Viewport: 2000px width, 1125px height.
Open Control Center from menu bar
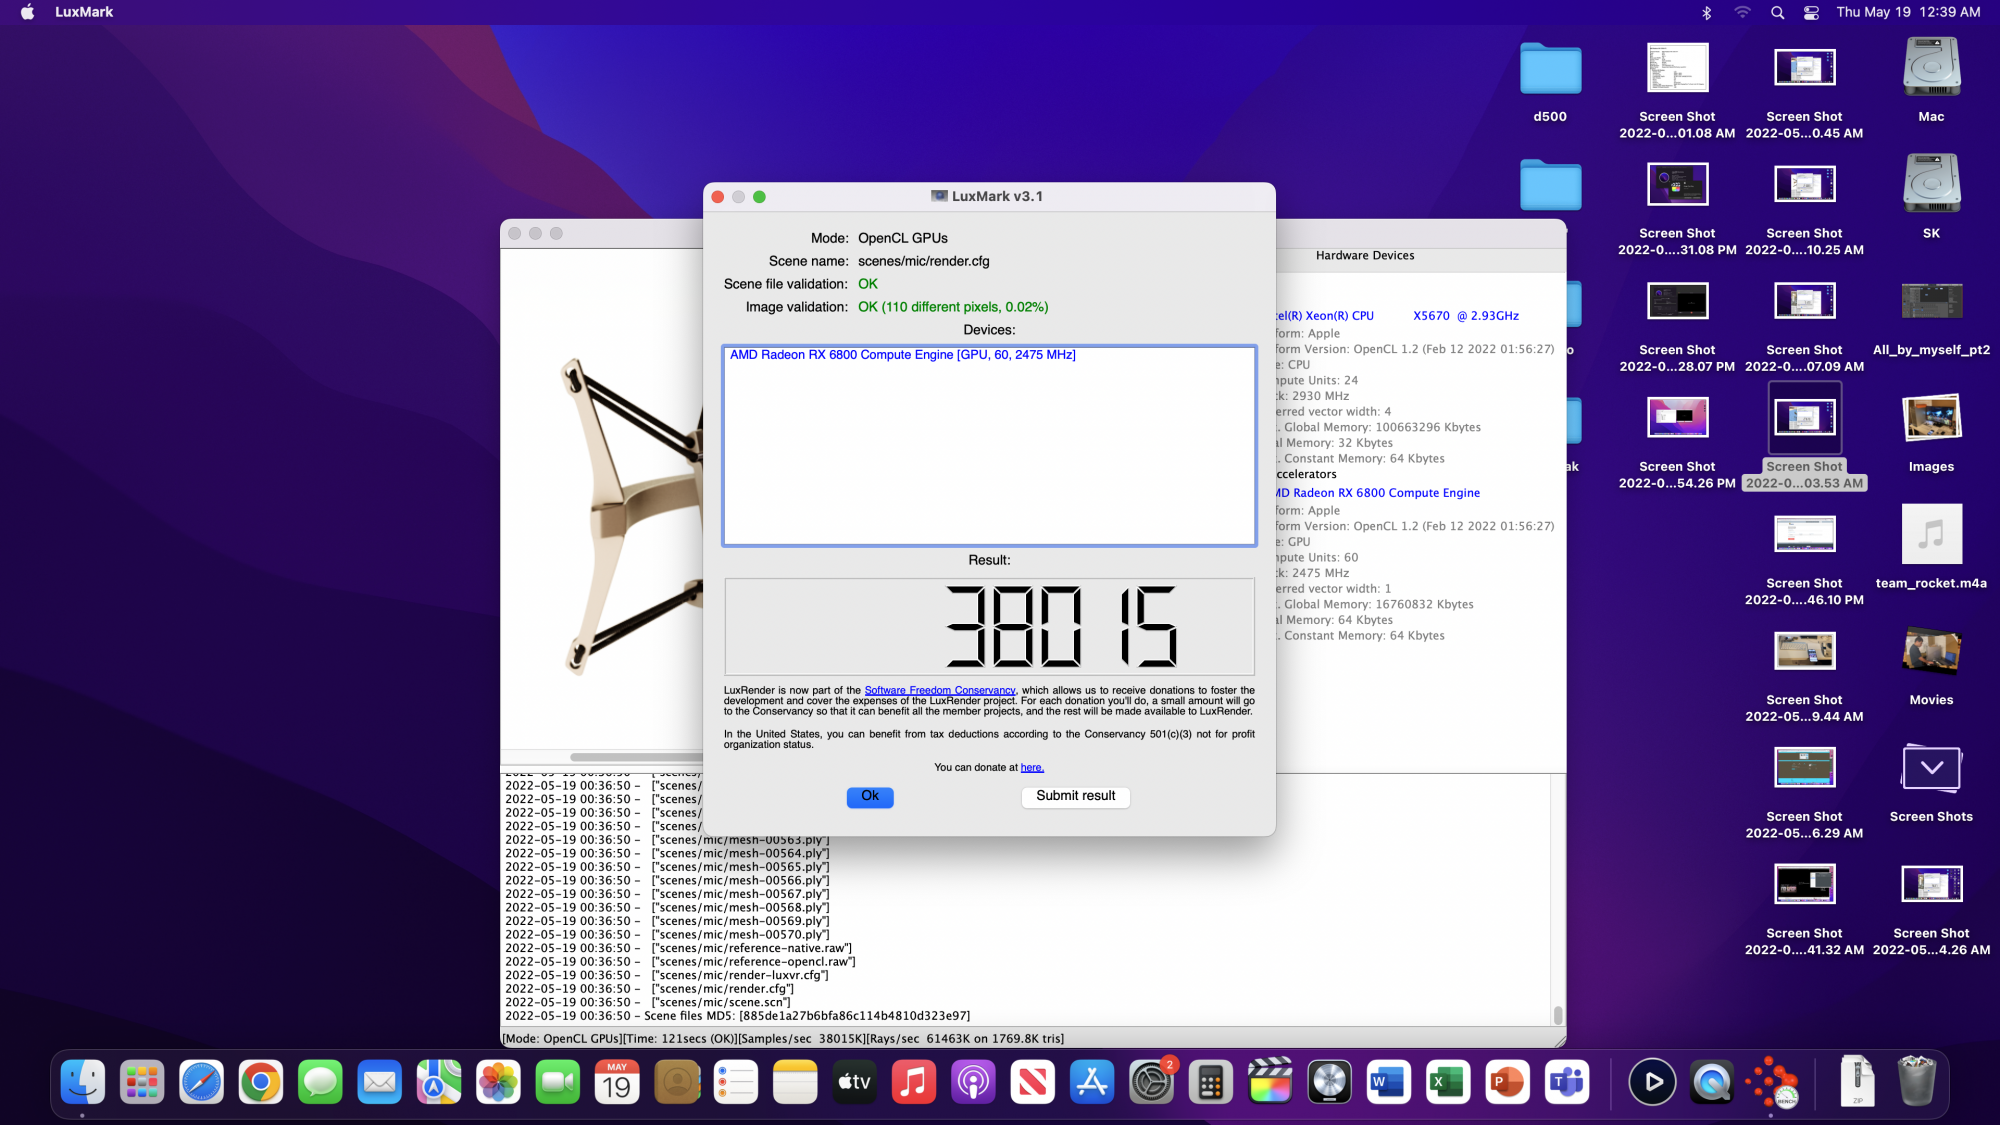click(1811, 12)
